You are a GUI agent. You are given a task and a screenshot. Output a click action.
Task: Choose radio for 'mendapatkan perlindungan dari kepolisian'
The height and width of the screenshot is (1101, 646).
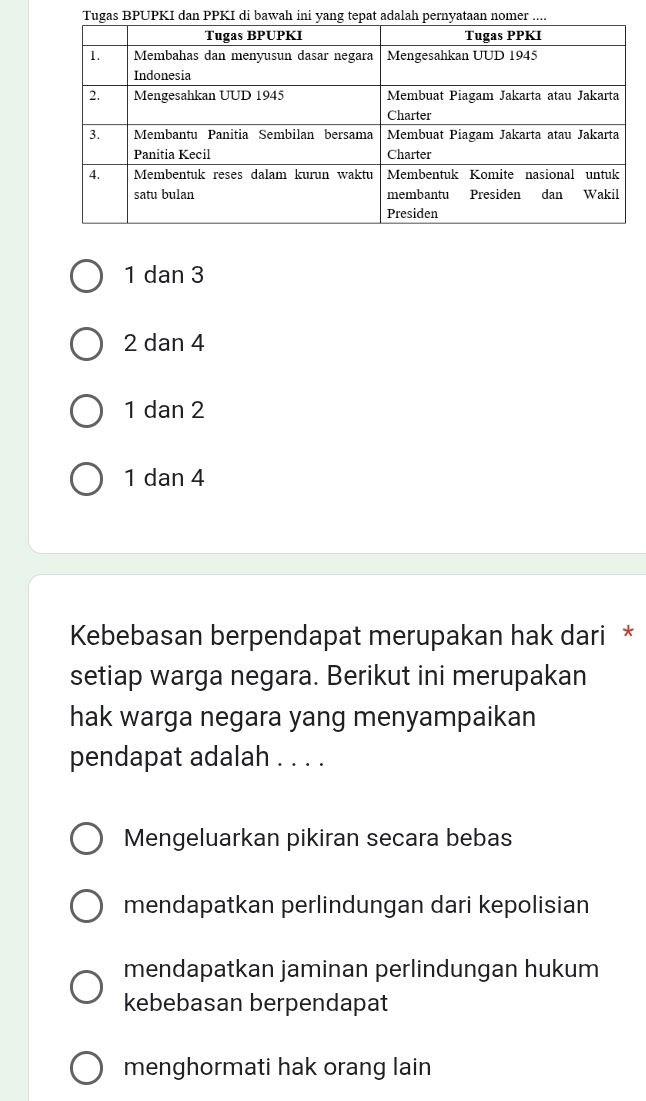pyautogui.click(x=87, y=906)
